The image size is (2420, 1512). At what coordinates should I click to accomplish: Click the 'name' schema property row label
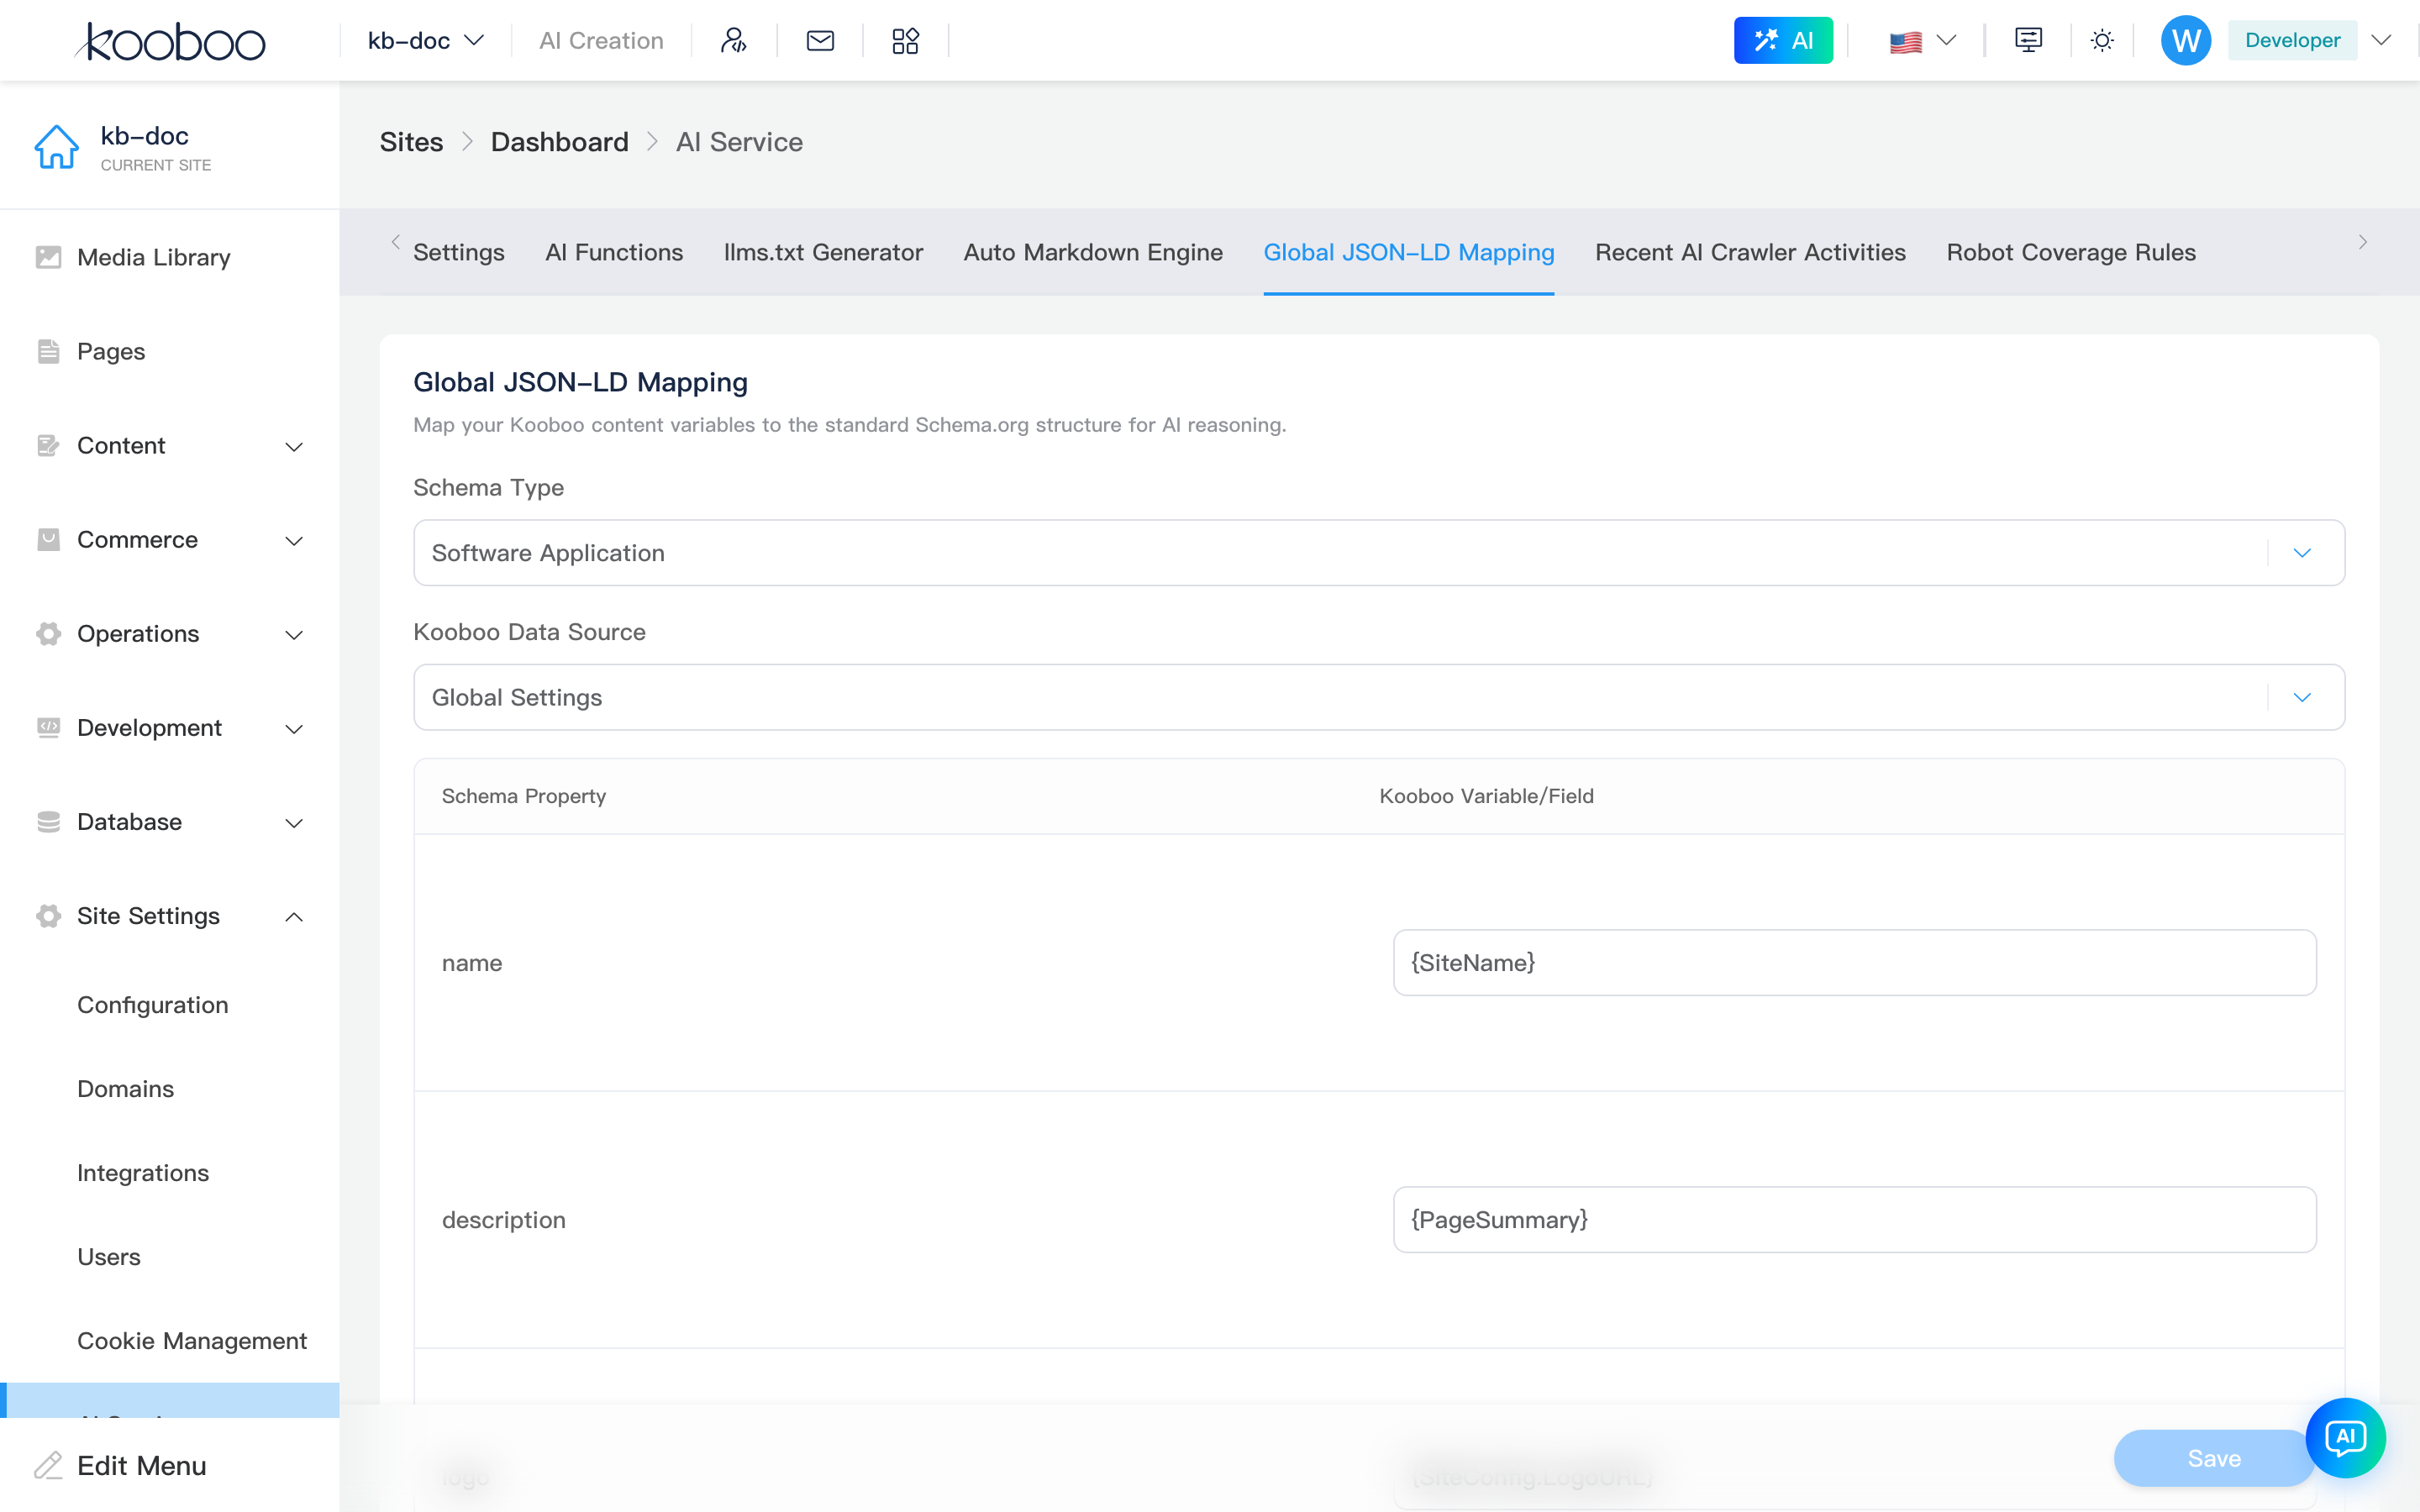[x=472, y=963]
